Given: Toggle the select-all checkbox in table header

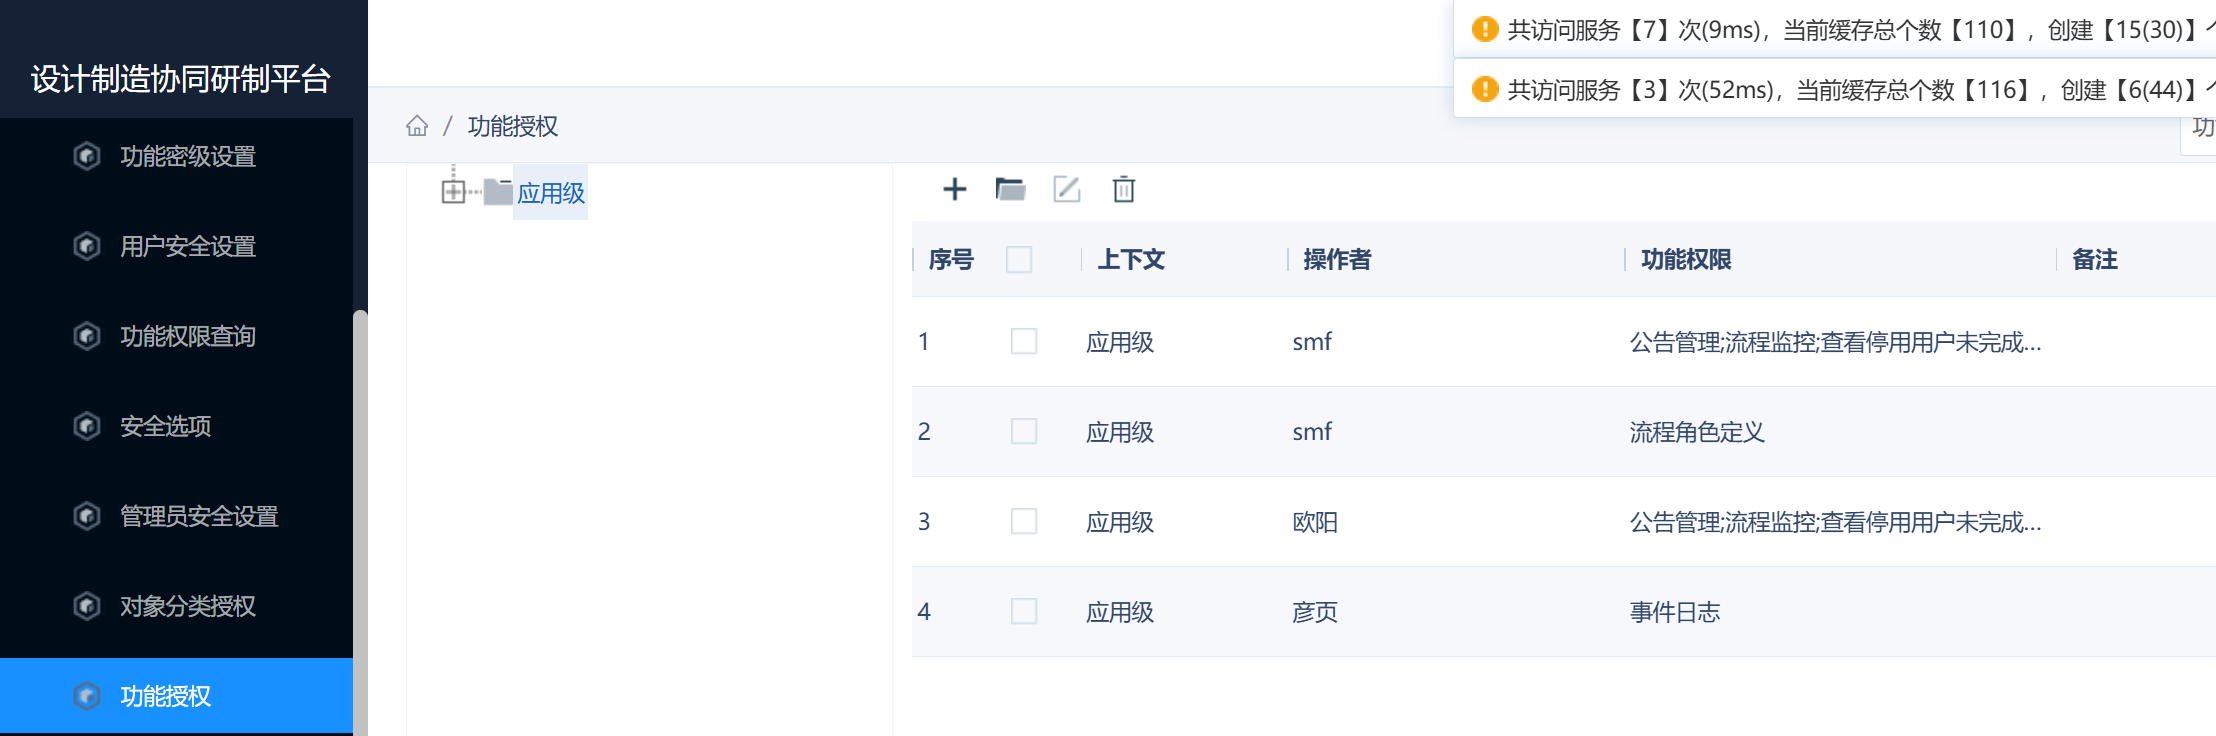Looking at the screenshot, I should tap(1019, 260).
